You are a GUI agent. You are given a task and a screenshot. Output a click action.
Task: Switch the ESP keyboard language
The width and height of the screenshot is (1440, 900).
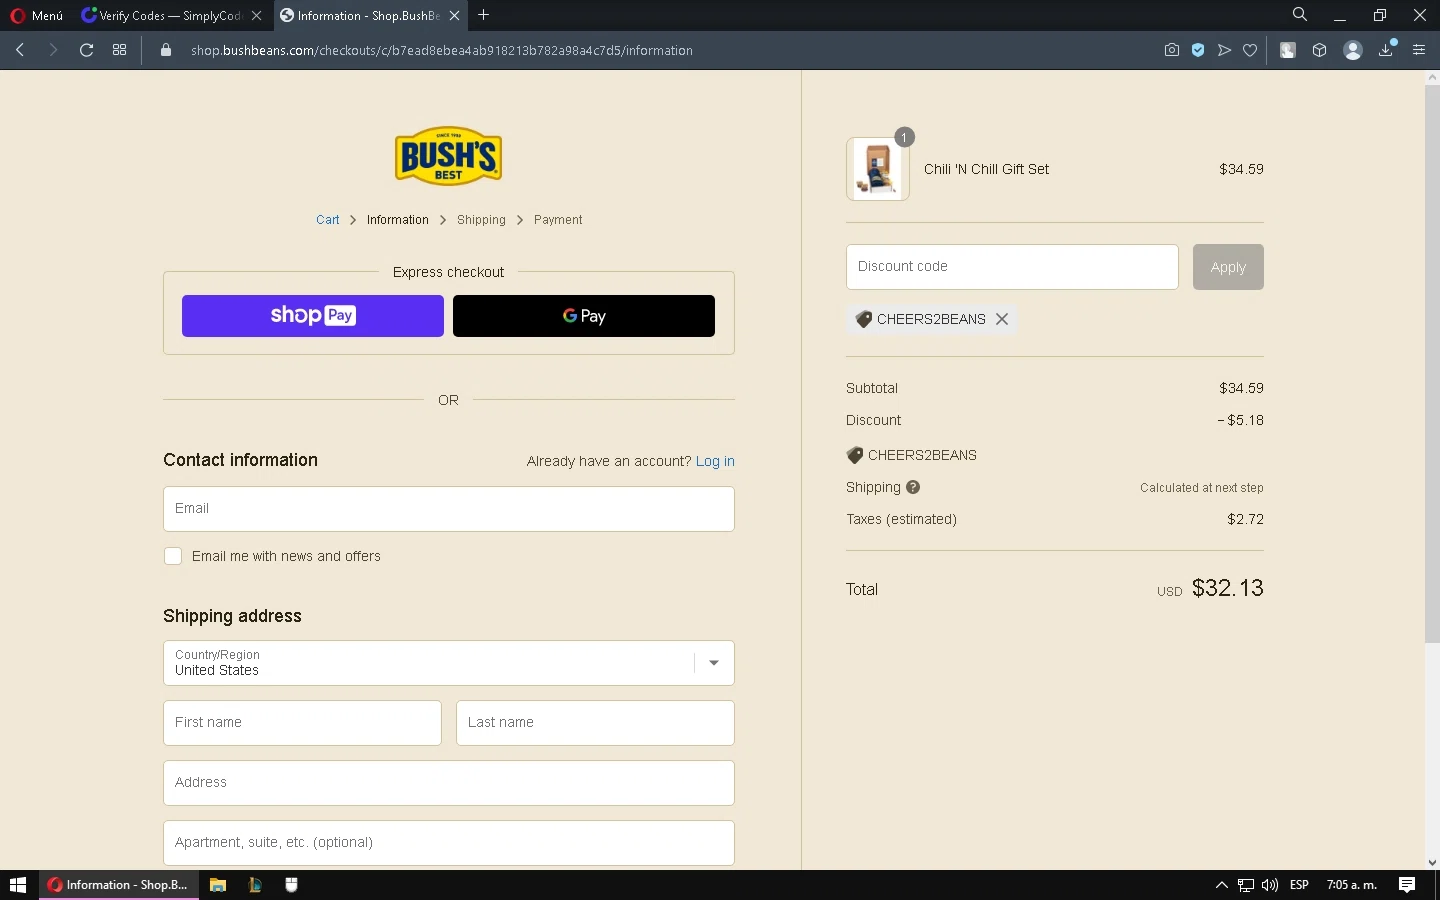click(x=1300, y=885)
